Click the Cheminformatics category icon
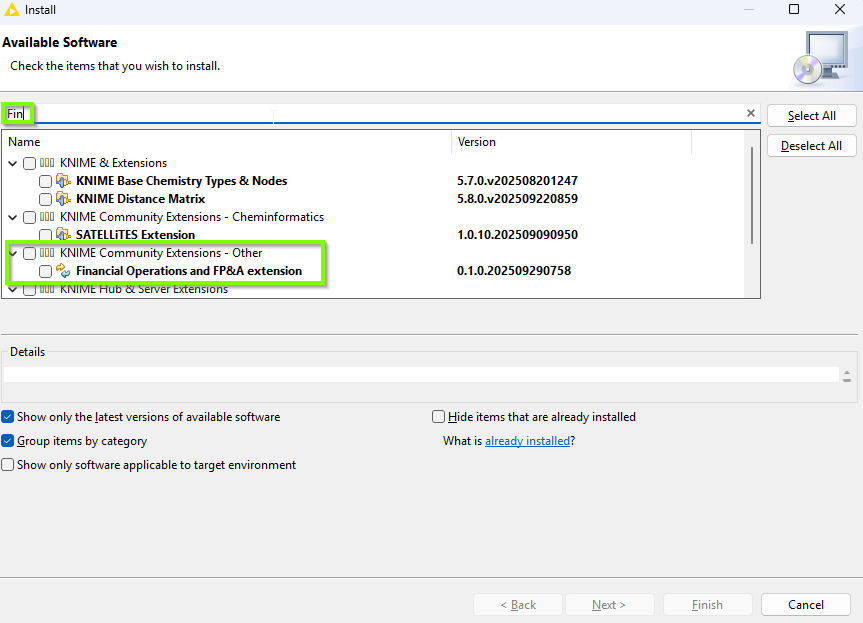 point(47,217)
